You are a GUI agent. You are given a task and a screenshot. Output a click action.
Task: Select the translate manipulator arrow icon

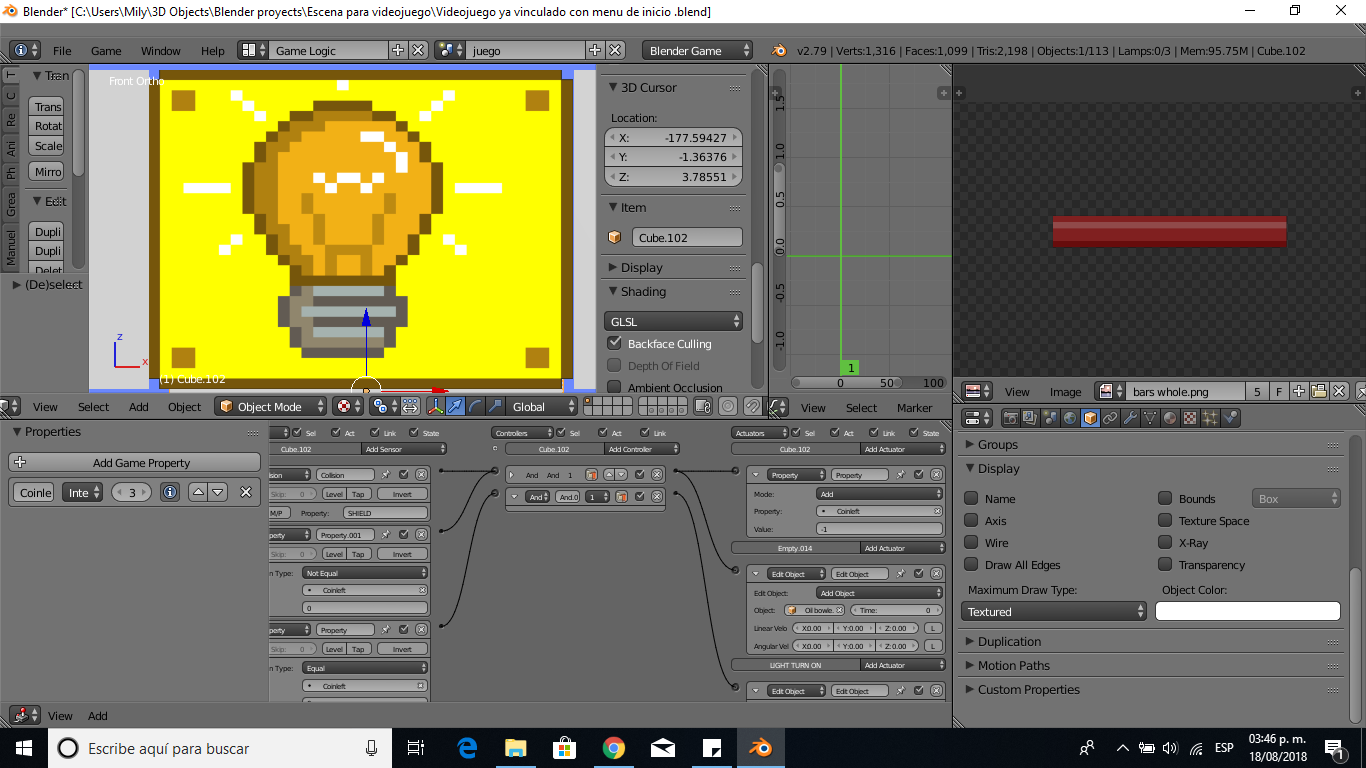click(x=455, y=407)
